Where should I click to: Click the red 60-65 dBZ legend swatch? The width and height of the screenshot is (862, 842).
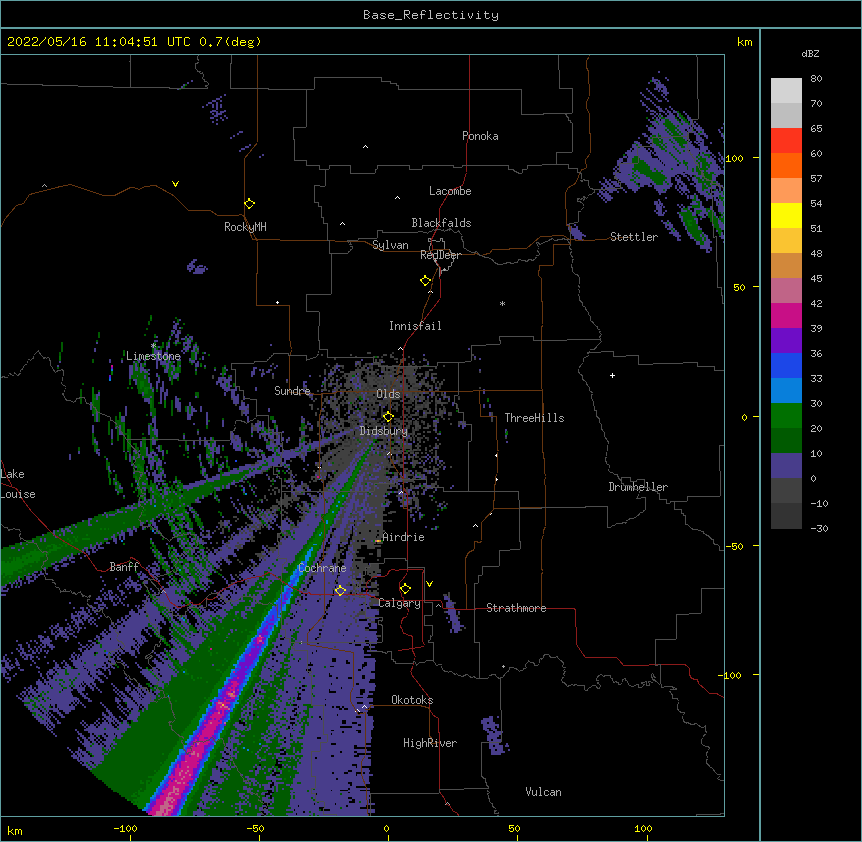(x=786, y=141)
